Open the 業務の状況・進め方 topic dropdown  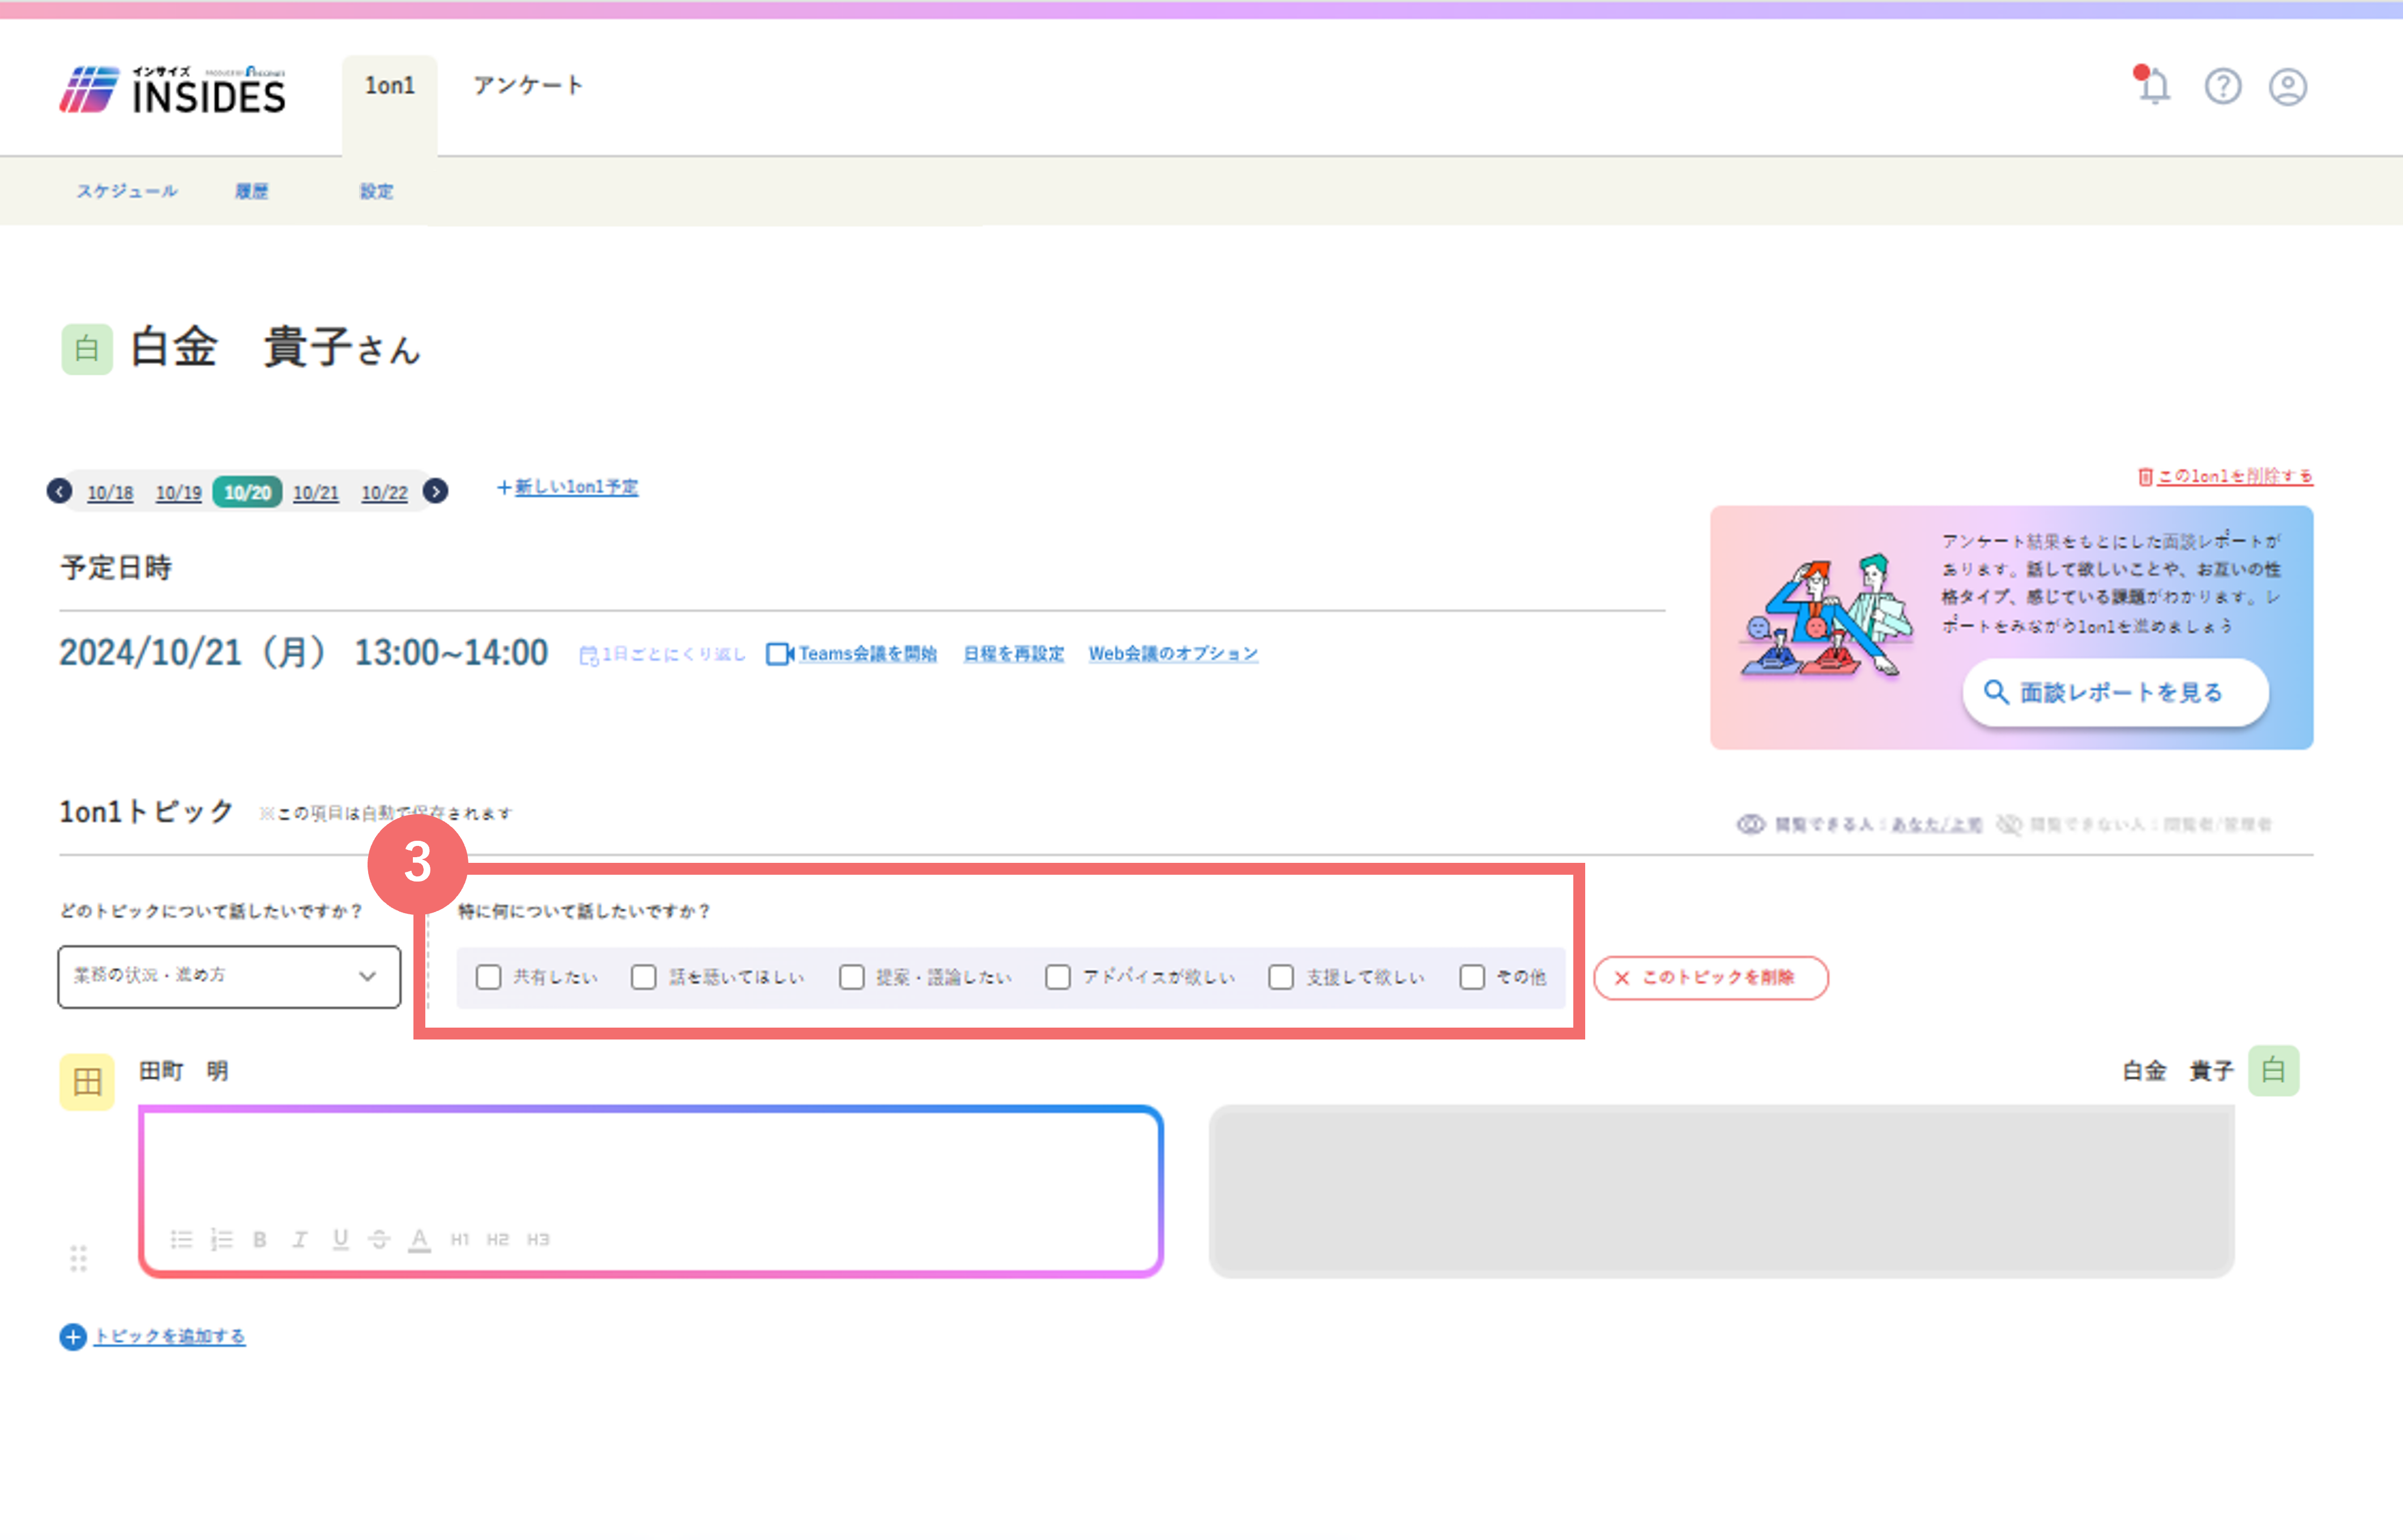(229, 976)
